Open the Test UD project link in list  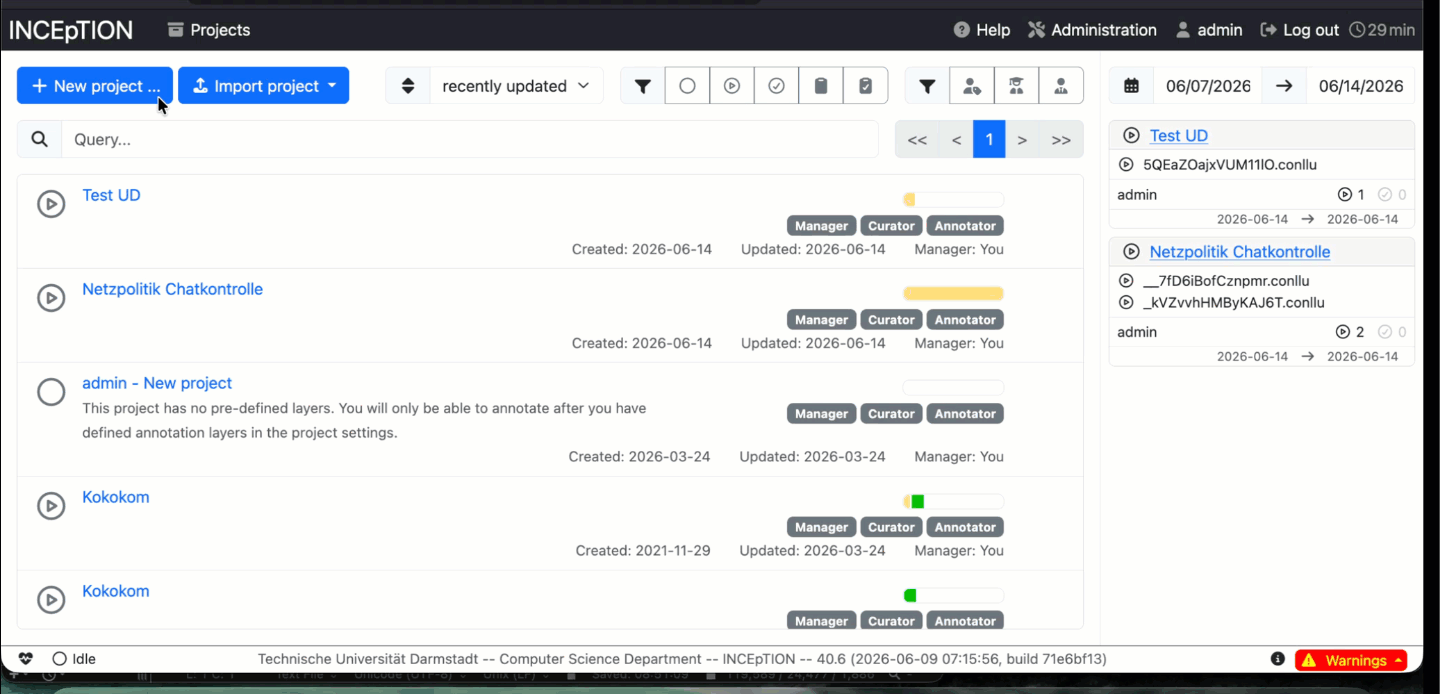[111, 195]
